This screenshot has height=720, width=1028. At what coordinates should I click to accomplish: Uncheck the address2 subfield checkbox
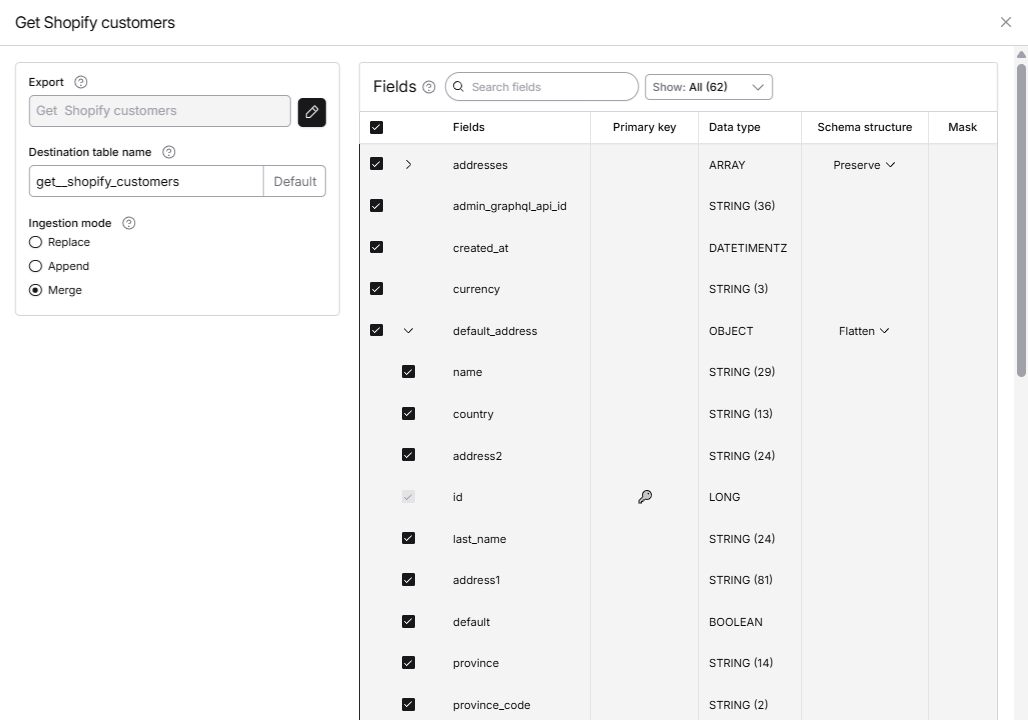coord(408,455)
